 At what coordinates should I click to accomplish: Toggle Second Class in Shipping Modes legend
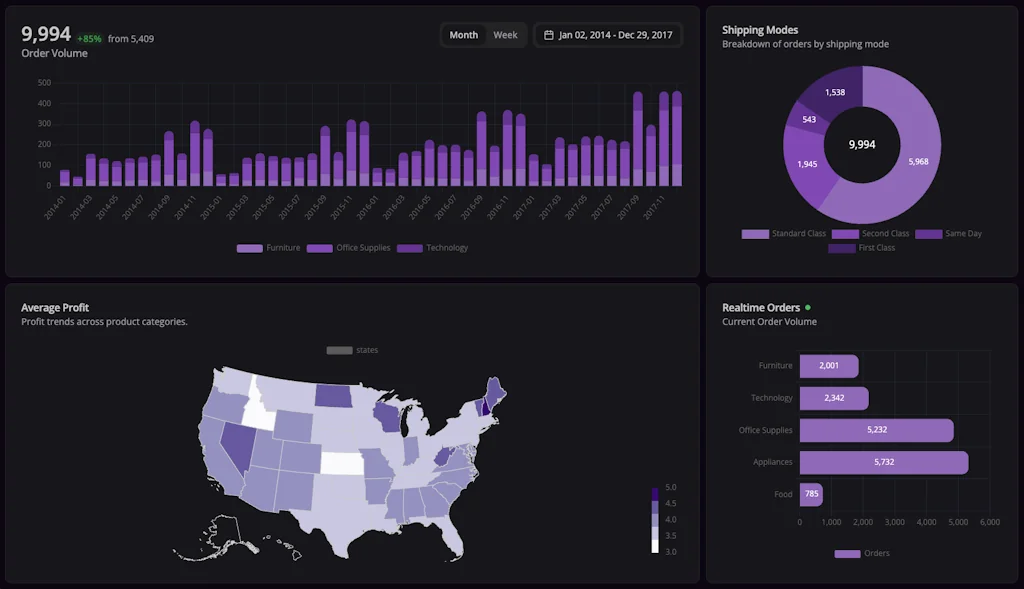pos(845,234)
